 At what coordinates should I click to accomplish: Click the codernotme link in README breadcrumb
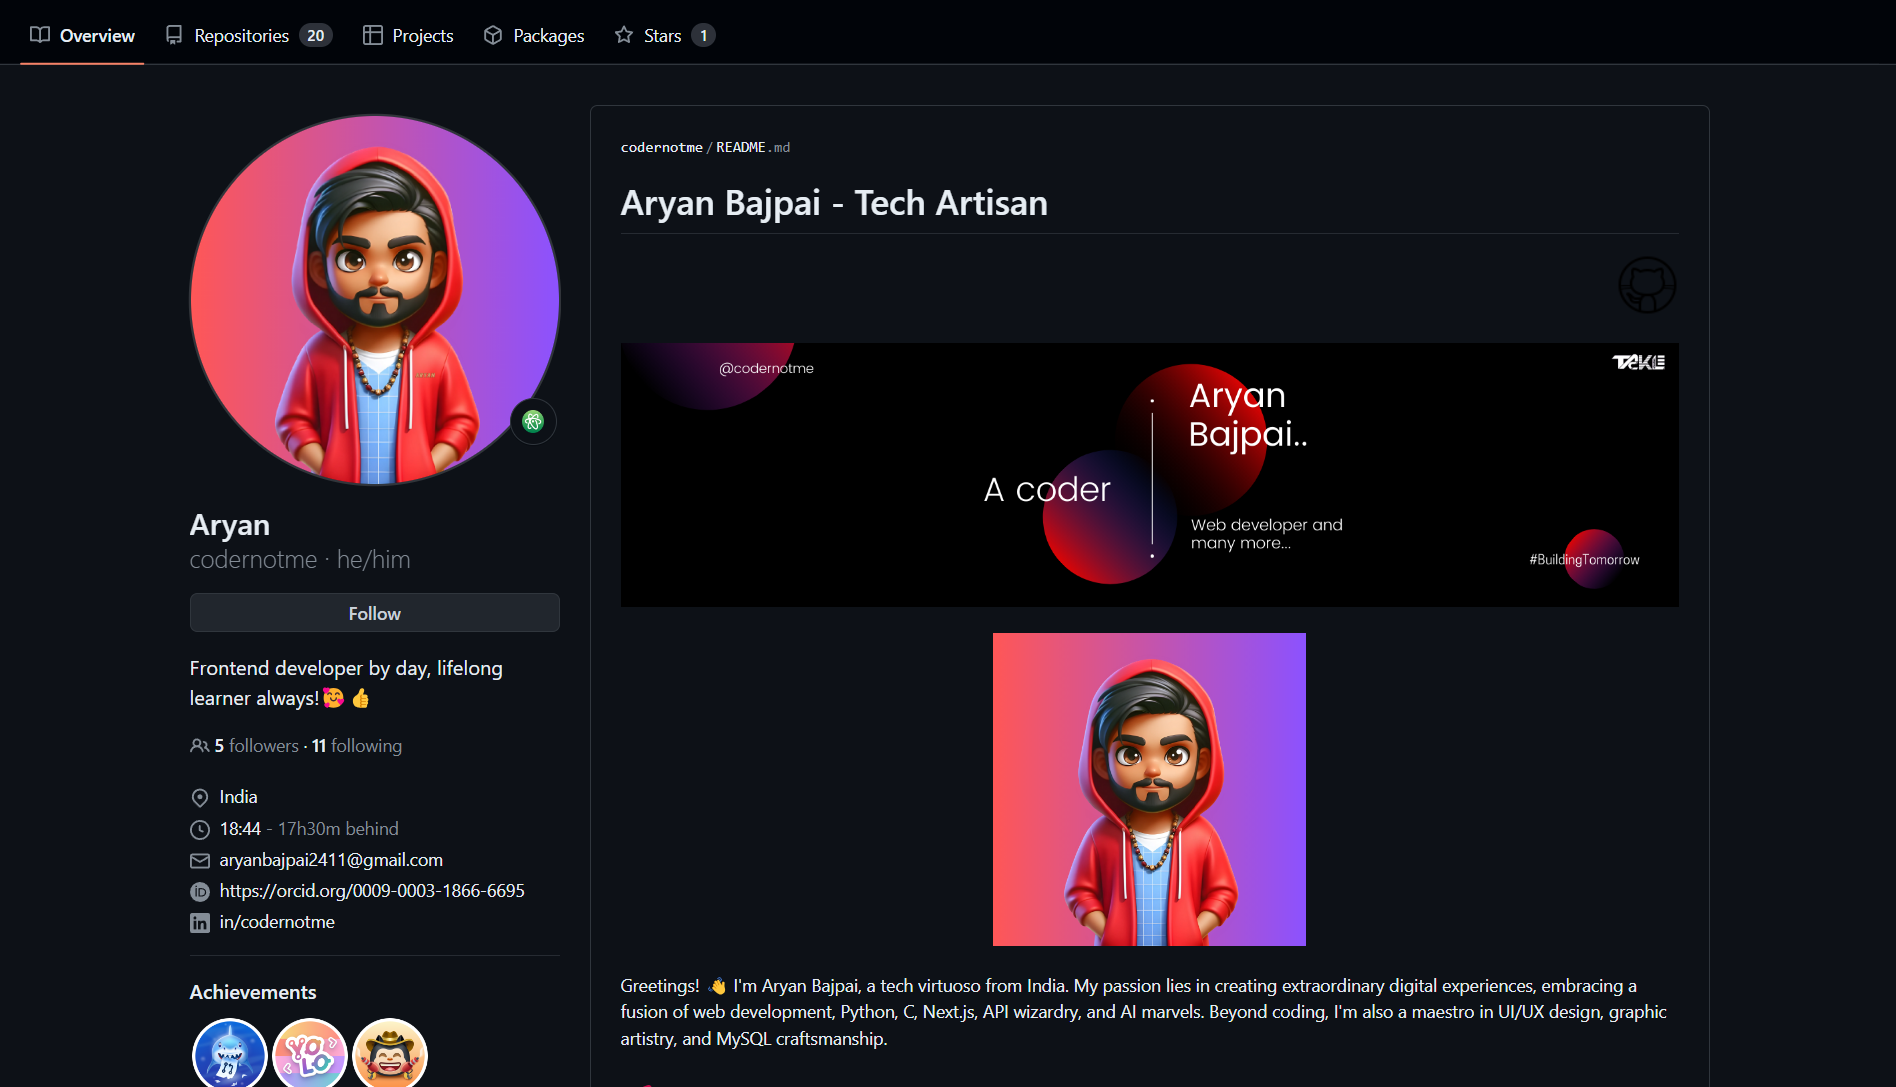[661, 147]
